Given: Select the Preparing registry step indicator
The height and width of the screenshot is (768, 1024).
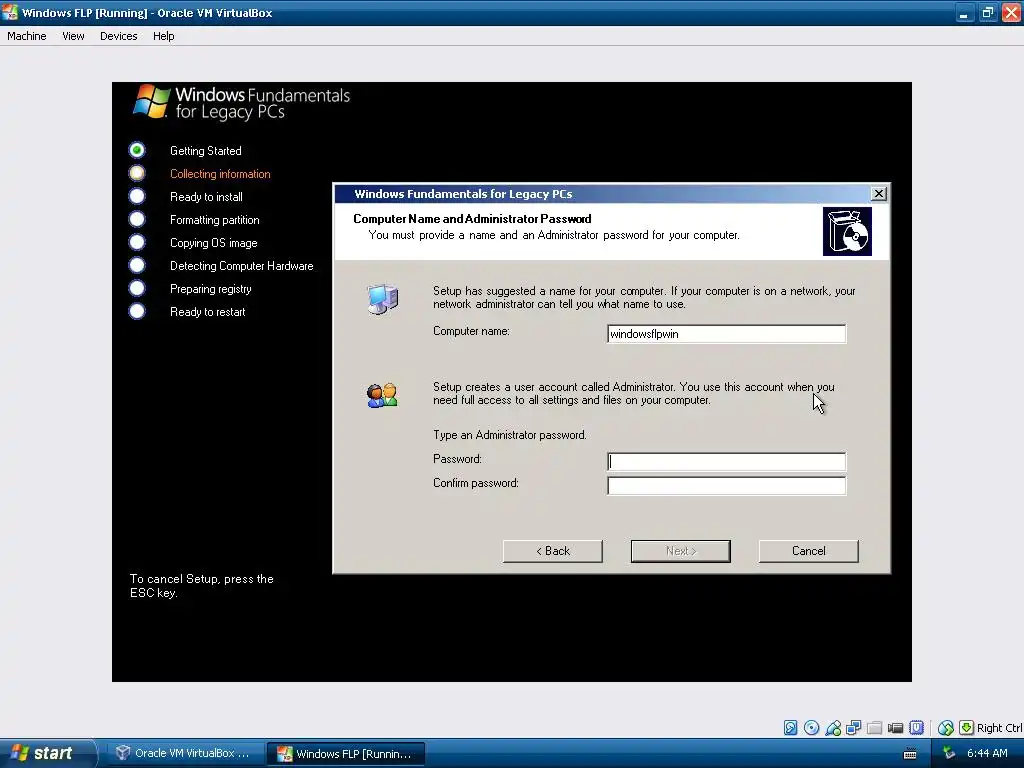Looking at the screenshot, I should click(136, 288).
